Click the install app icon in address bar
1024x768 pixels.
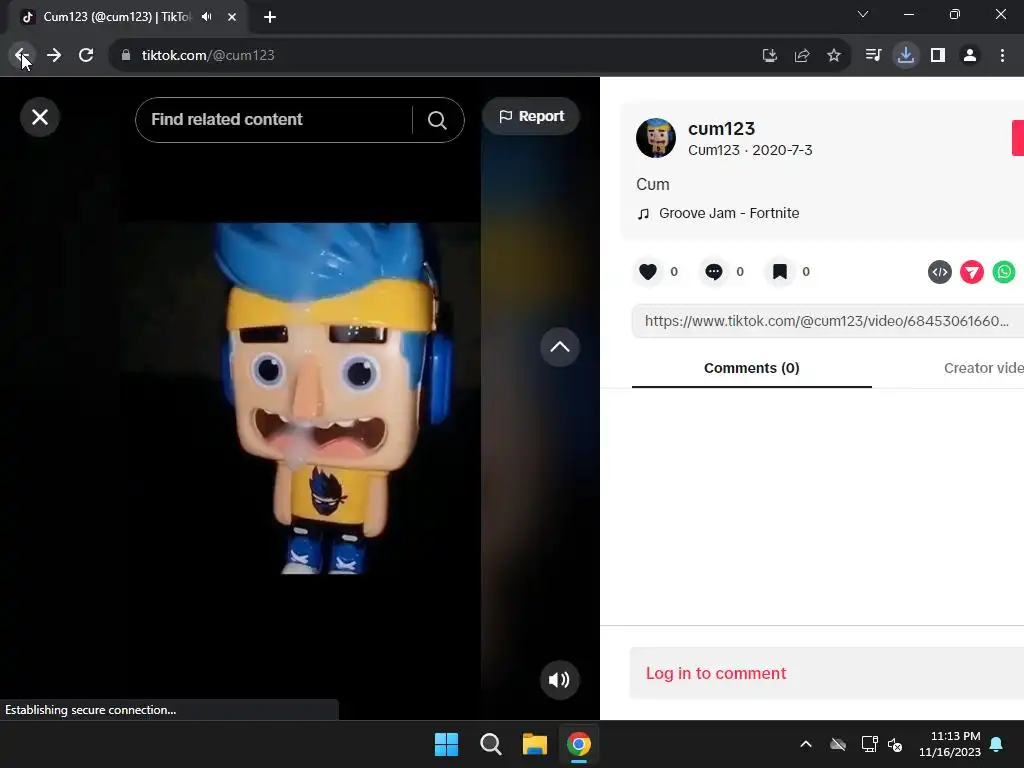pos(770,56)
